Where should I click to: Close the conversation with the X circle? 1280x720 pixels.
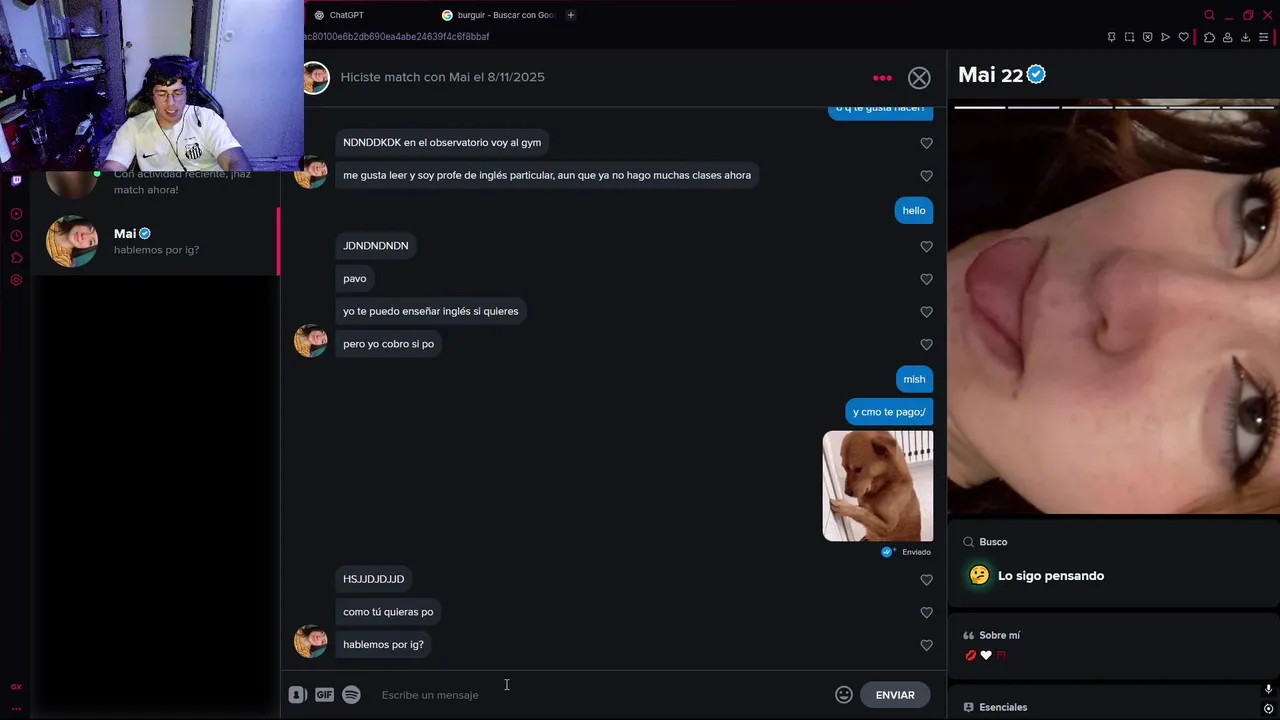pyautogui.click(x=919, y=78)
